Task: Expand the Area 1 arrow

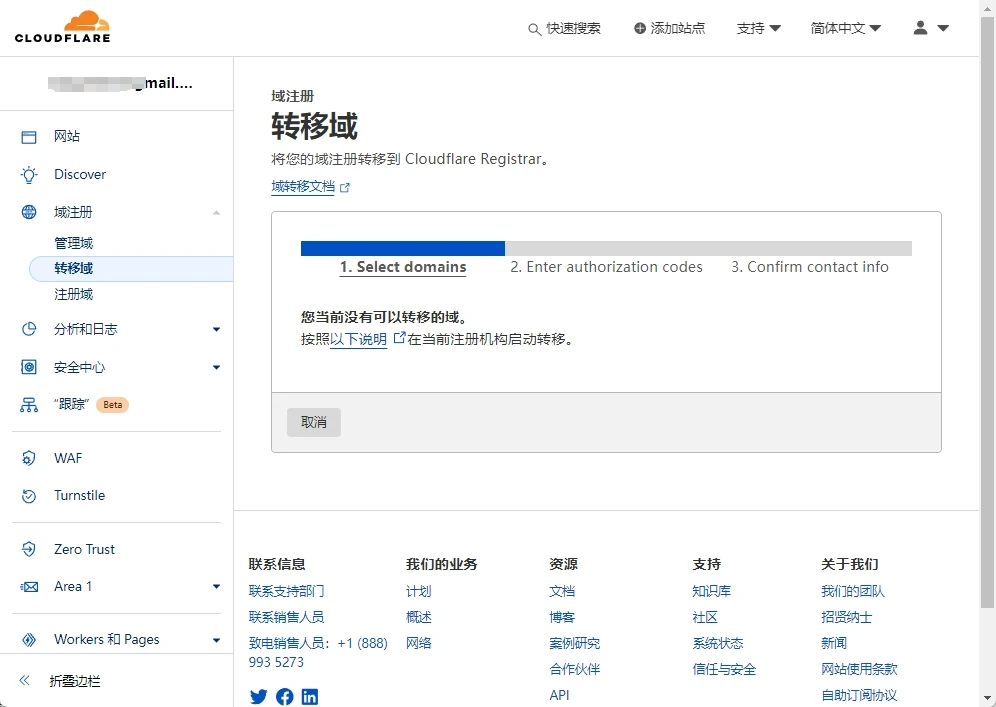Action: click(x=217, y=586)
